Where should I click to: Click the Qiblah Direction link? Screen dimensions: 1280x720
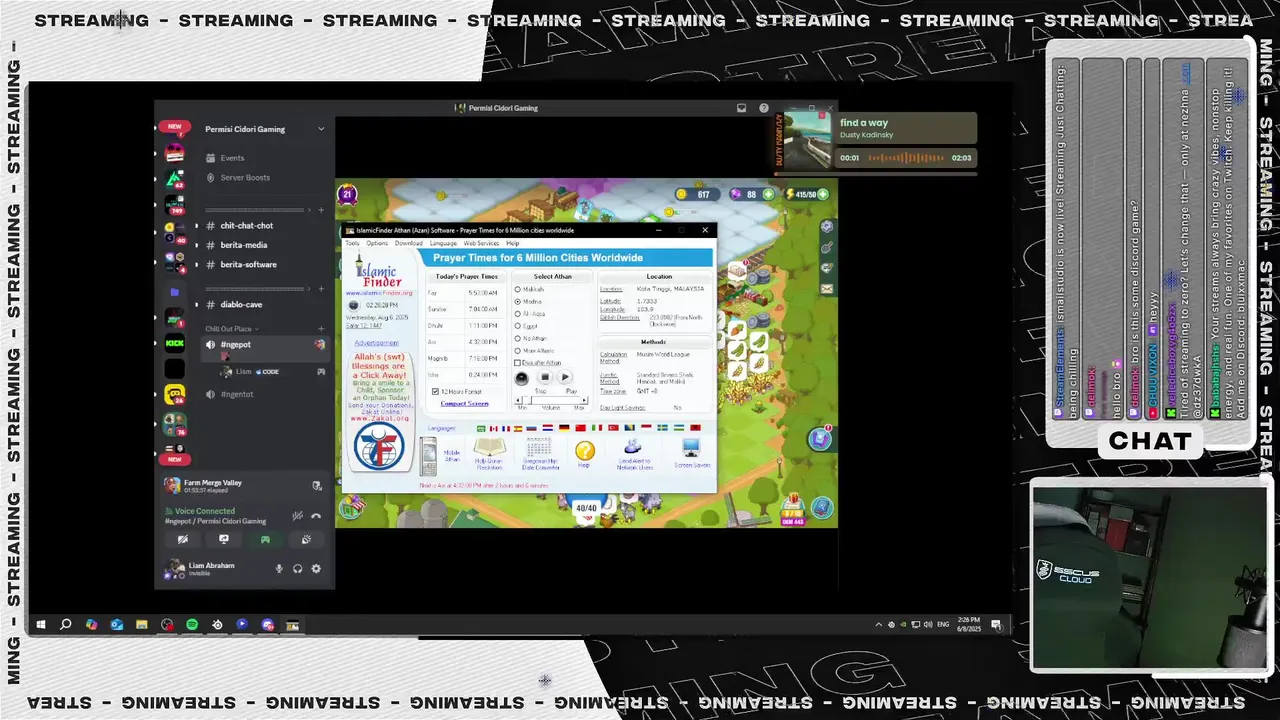point(620,317)
